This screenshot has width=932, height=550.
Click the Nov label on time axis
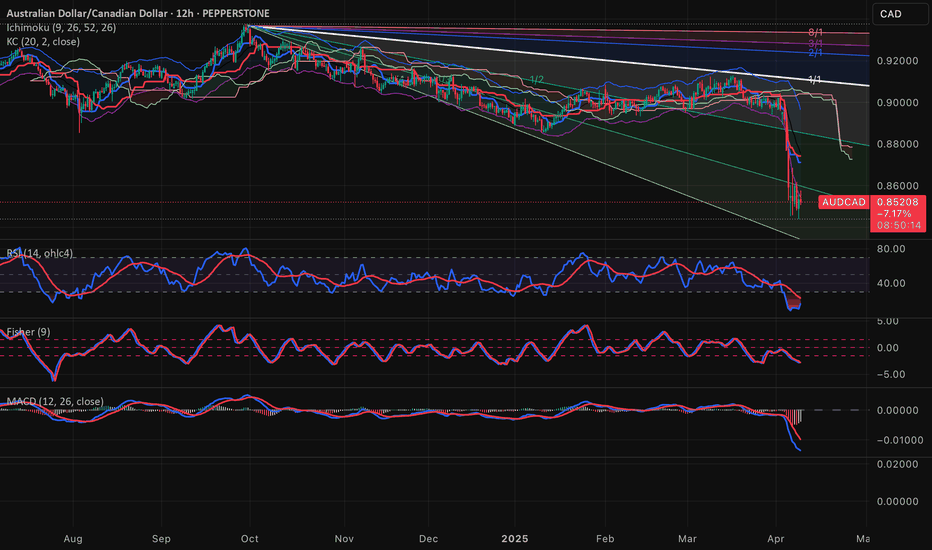344,539
